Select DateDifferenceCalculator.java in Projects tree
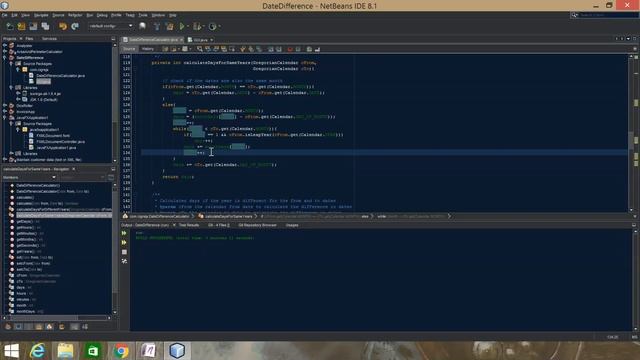 [x=60, y=76]
